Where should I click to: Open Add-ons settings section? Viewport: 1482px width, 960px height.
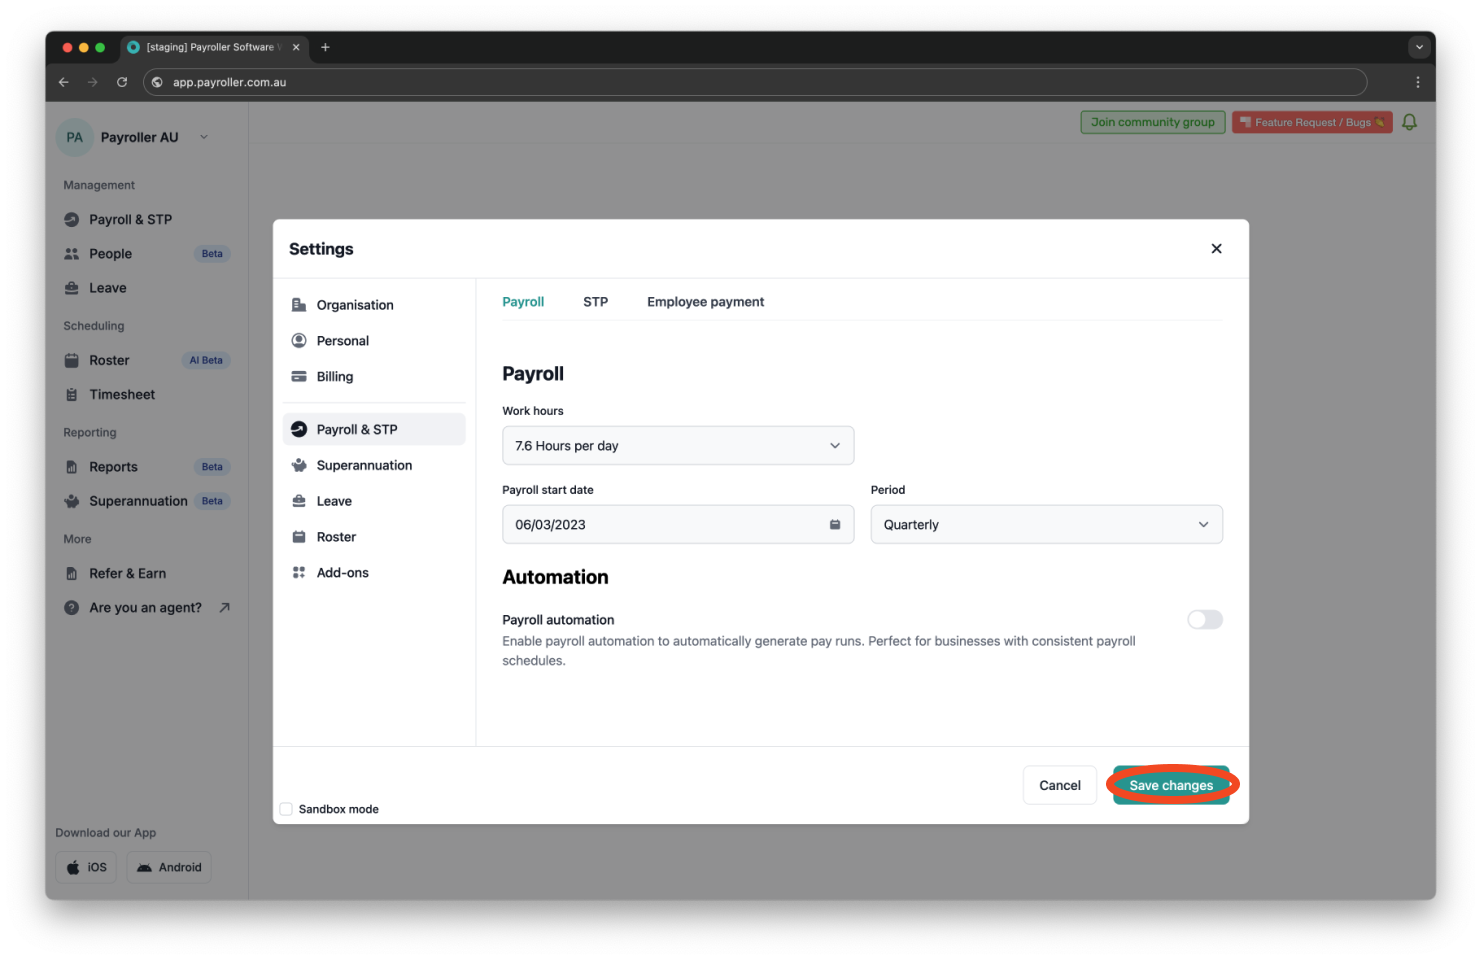pyautogui.click(x=342, y=573)
